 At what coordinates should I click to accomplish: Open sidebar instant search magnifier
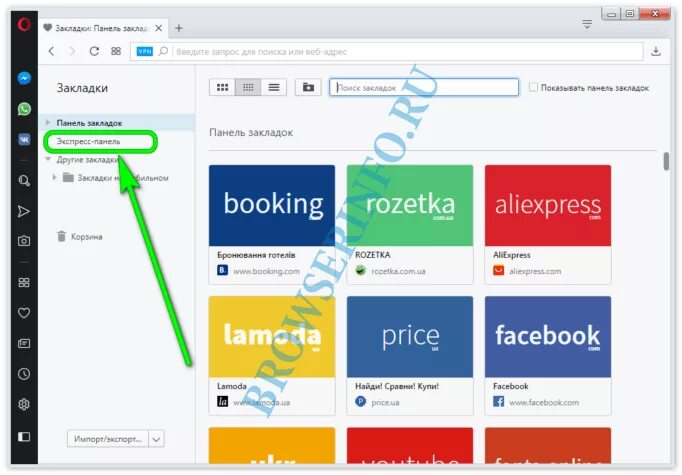click(x=24, y=181)
